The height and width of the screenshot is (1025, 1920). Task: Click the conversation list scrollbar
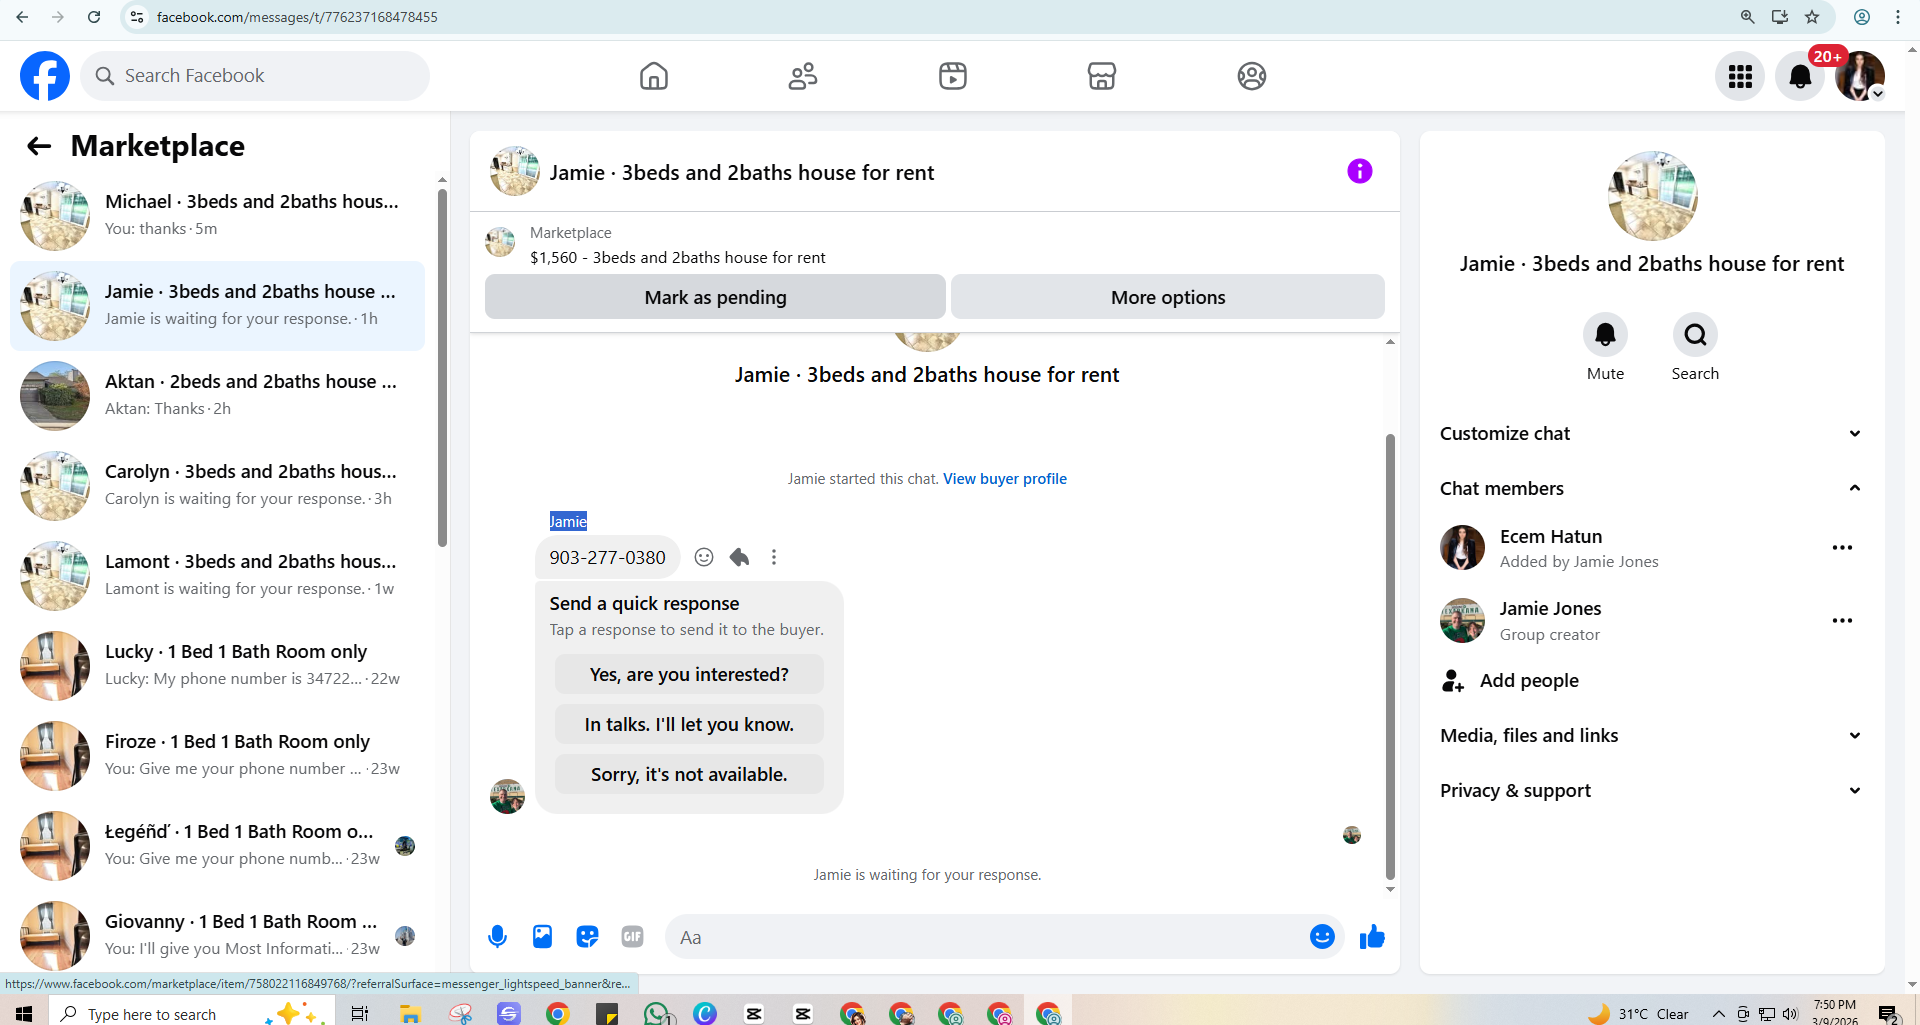pyautogui.click(x=442, y=367)
